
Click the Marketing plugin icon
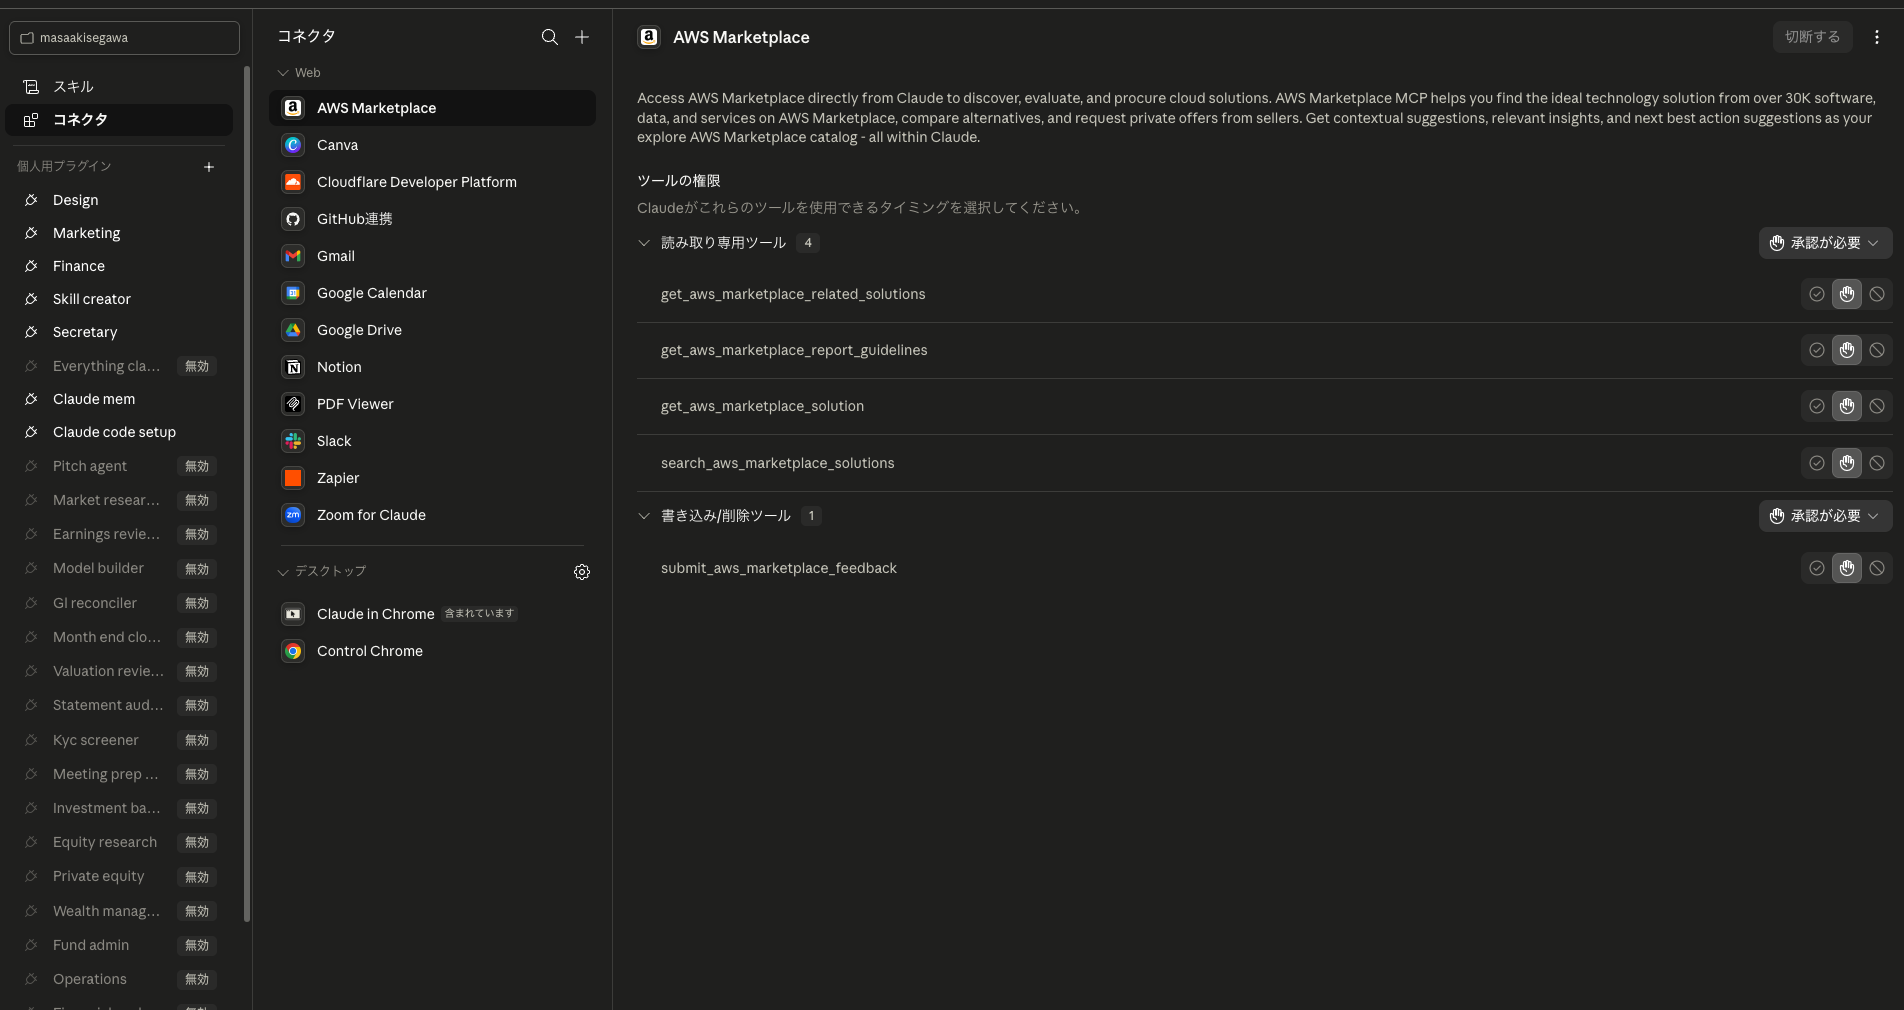(x=31, y=233)
